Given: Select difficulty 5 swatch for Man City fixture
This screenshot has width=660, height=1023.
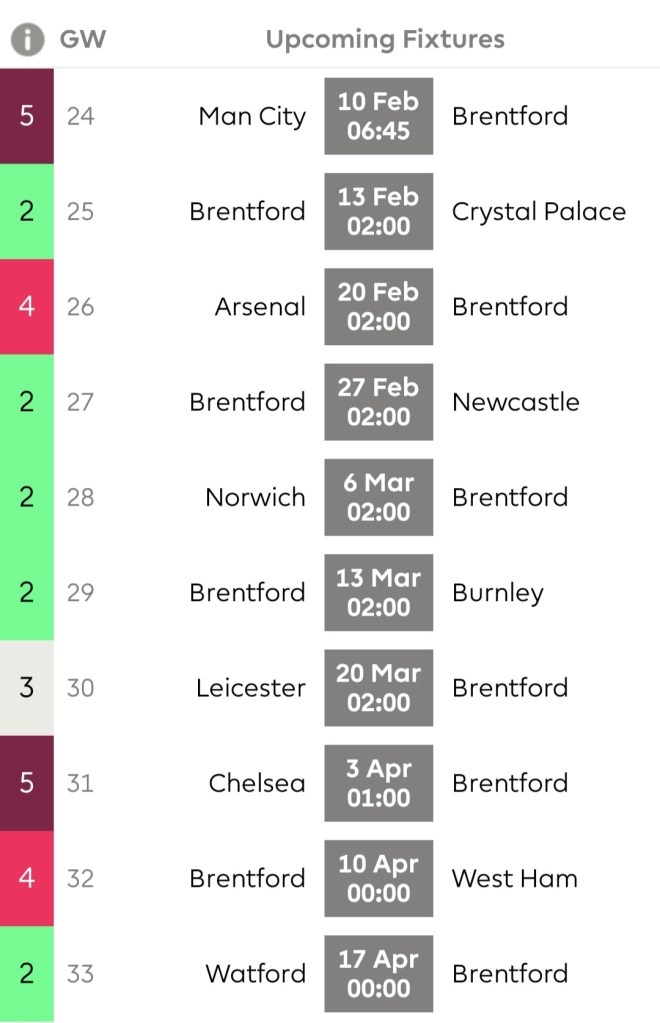Looking at the screenshot, I should tap(27, 116).
